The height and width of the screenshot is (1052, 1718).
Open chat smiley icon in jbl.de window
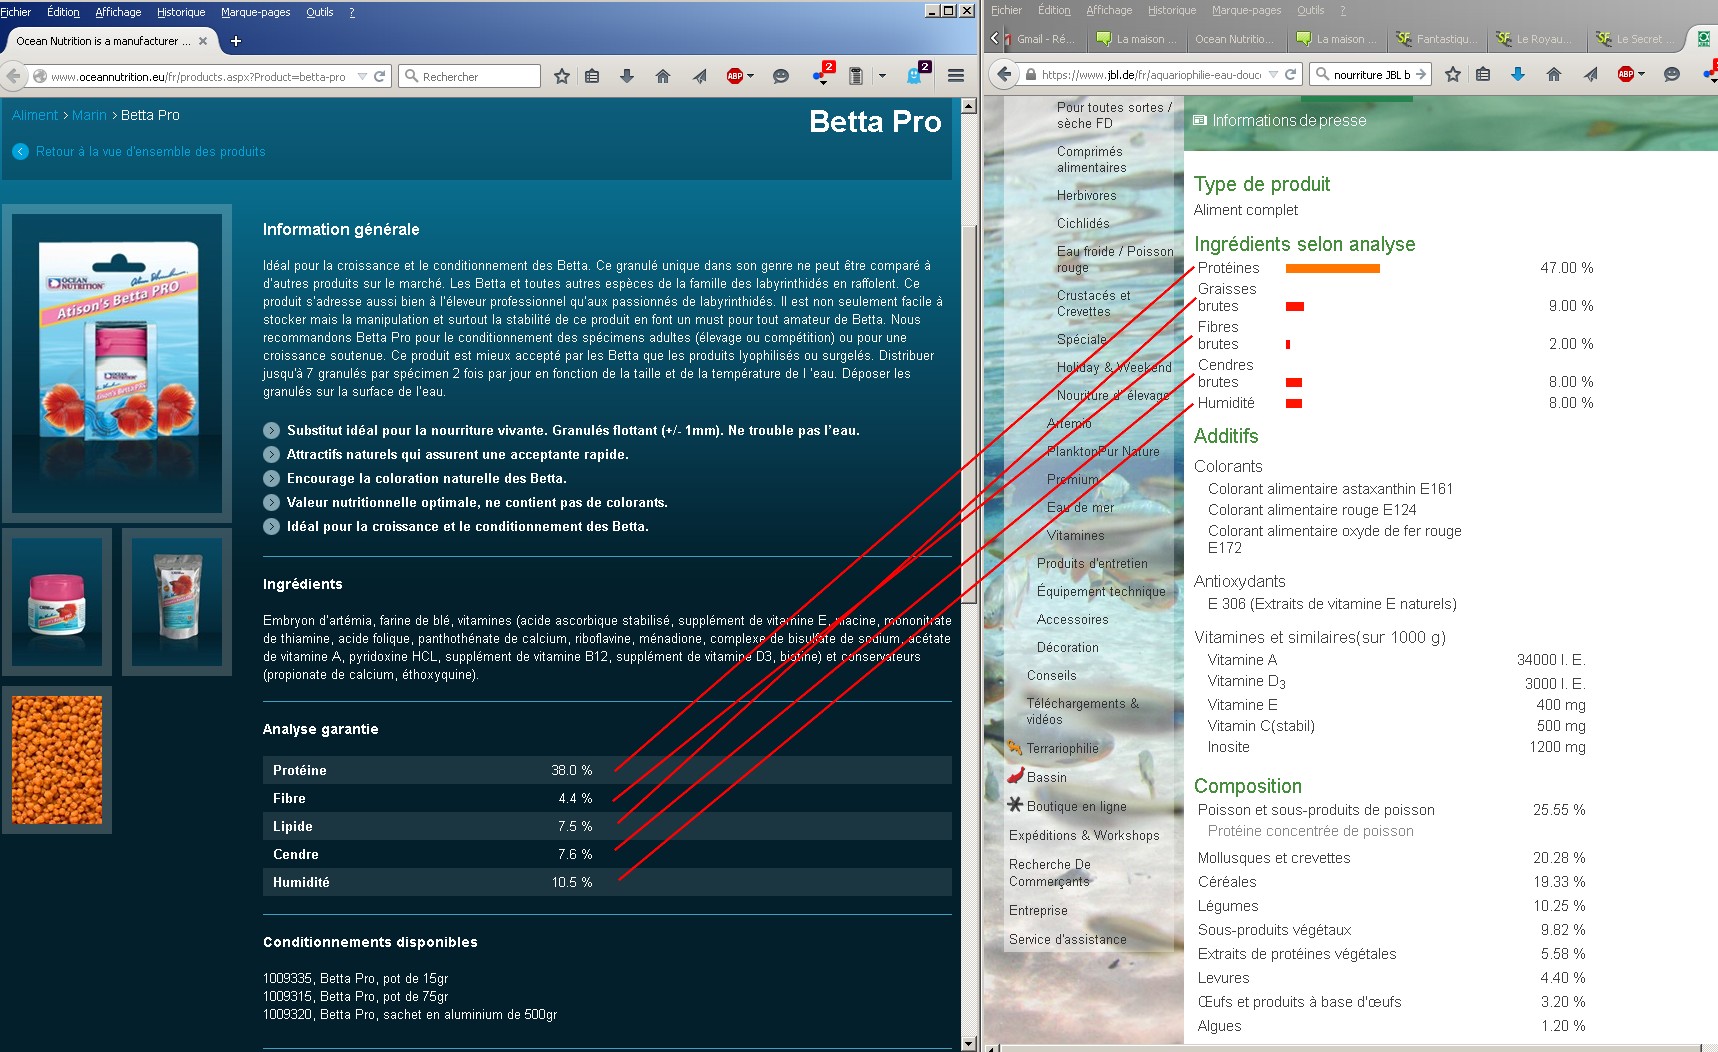tap(1671, 74)
